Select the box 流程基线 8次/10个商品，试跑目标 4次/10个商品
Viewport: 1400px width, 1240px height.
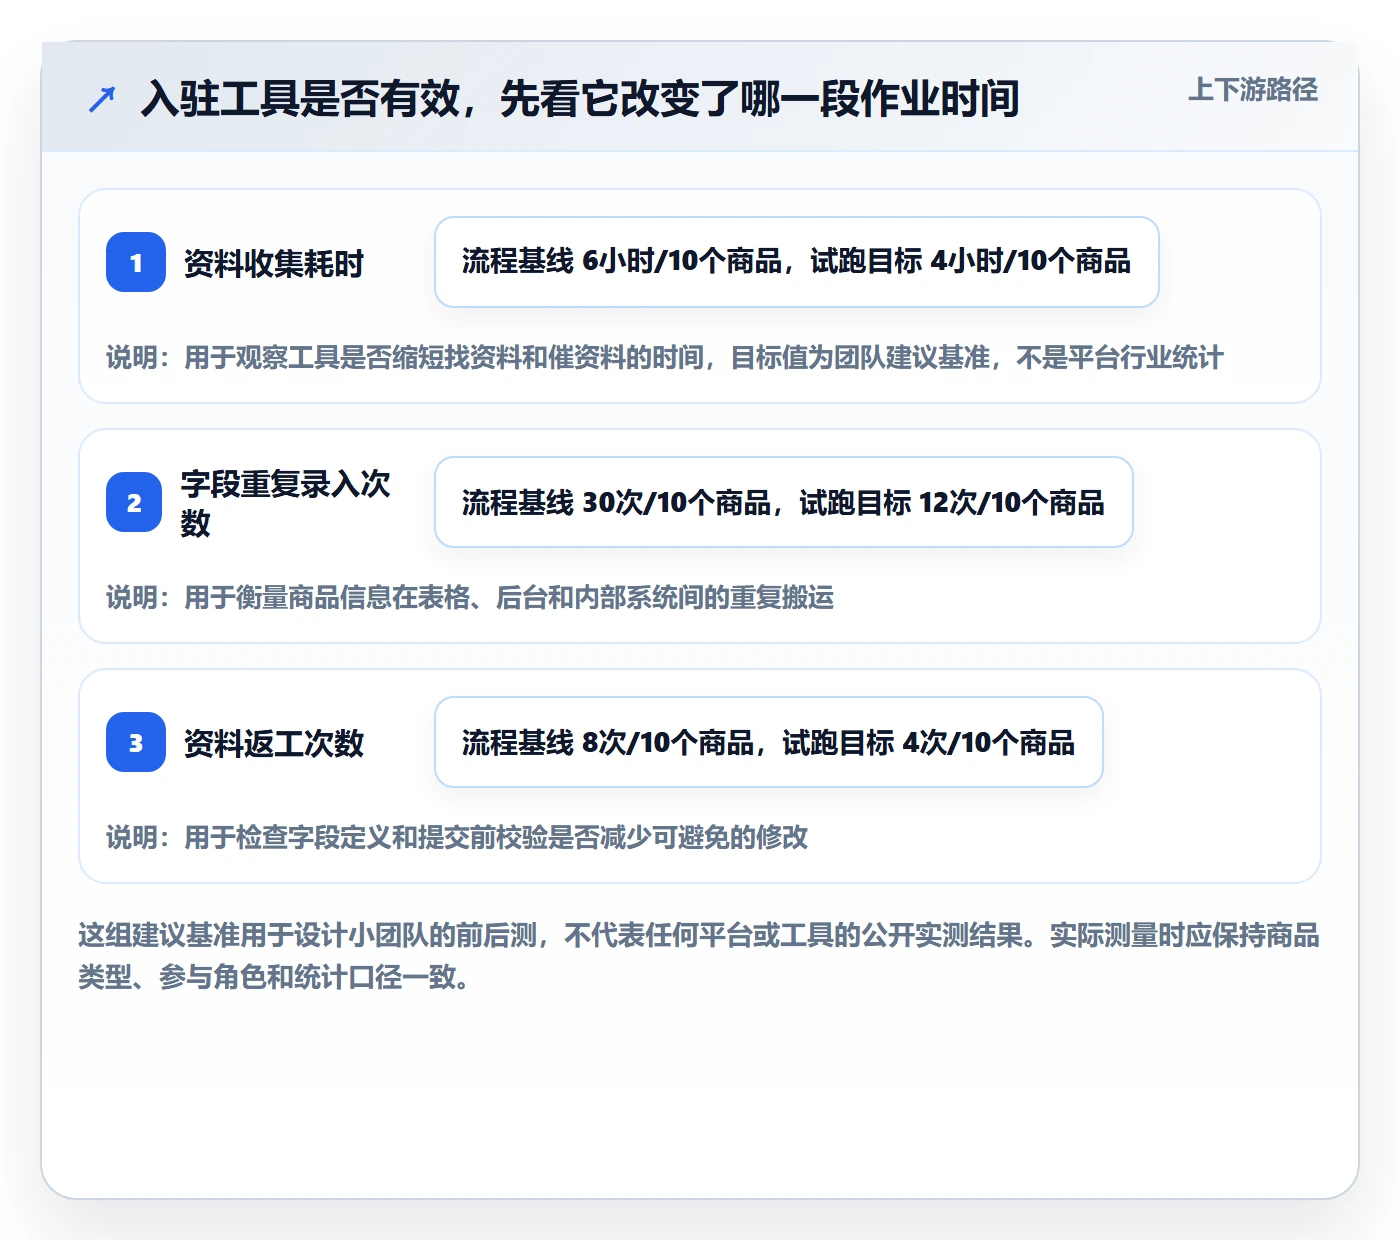[x=769, y=742]
